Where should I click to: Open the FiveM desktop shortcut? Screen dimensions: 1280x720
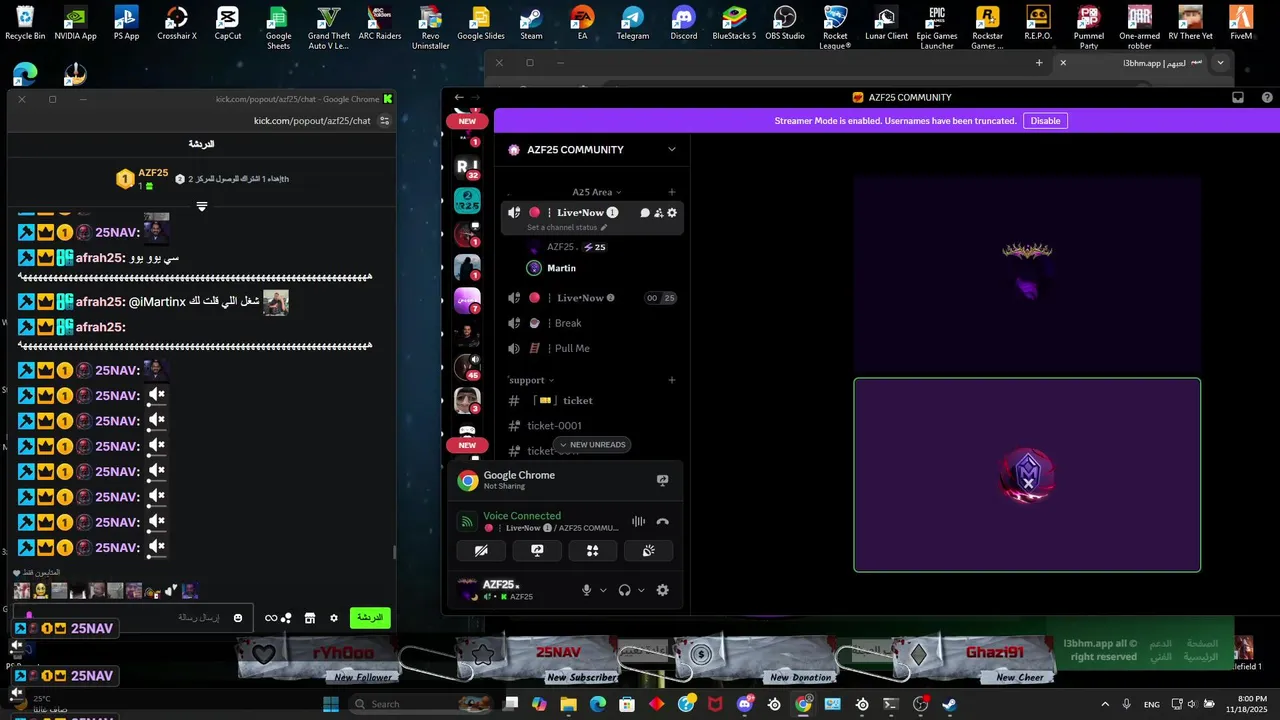[x=1241, y=24]
